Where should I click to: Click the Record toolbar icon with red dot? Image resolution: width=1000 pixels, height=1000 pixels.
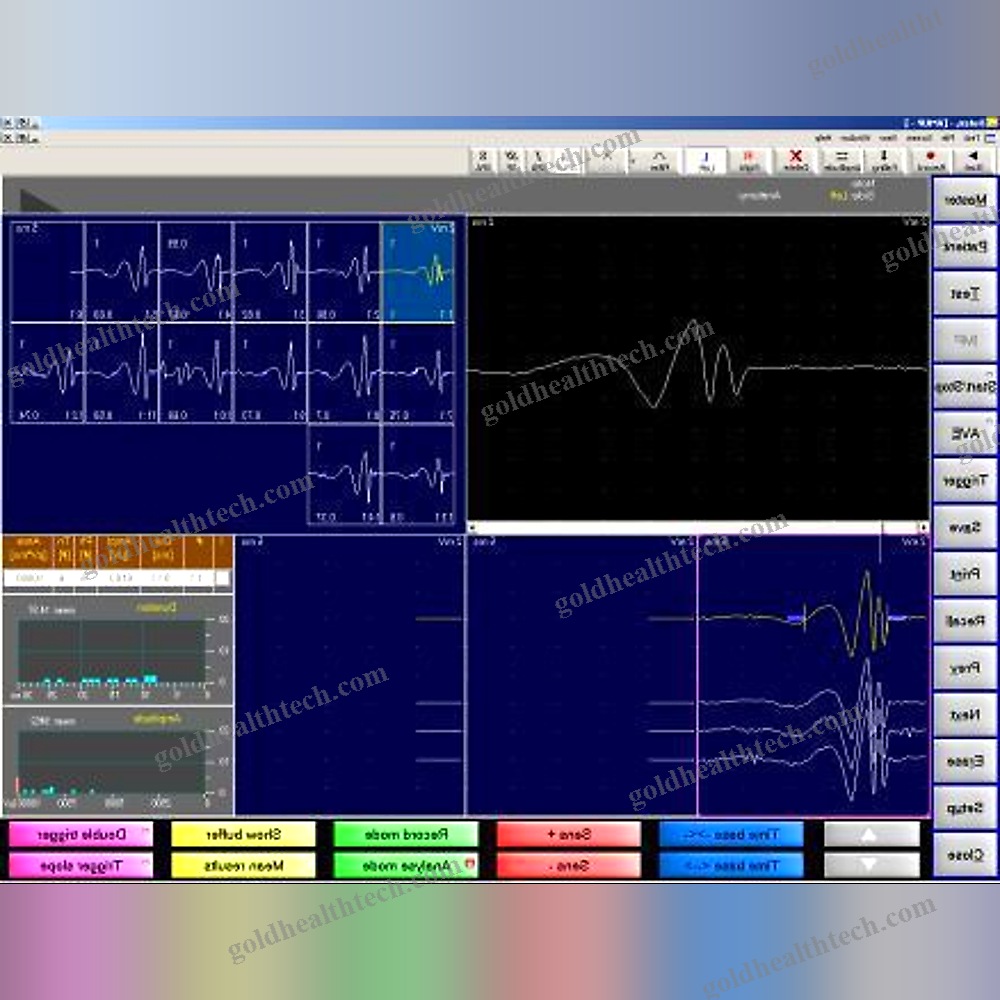(930, 160)
